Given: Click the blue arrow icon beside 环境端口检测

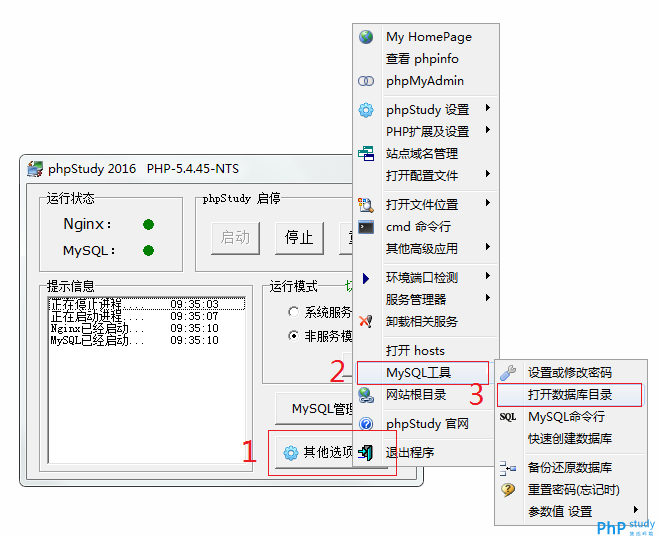Looking at the screenshot, I should coord(366,278).
